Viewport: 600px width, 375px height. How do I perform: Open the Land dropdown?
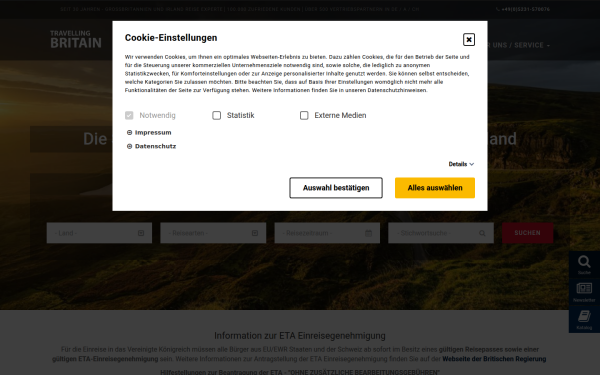99,233
